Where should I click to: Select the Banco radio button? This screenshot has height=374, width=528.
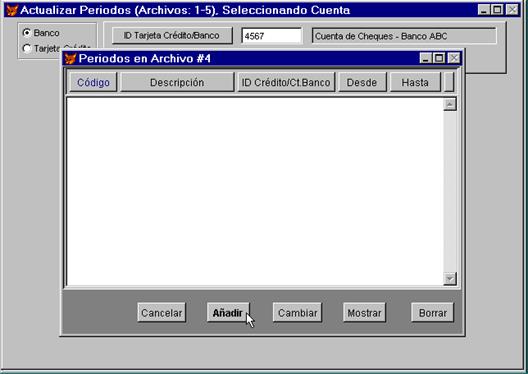click(41, 33)
